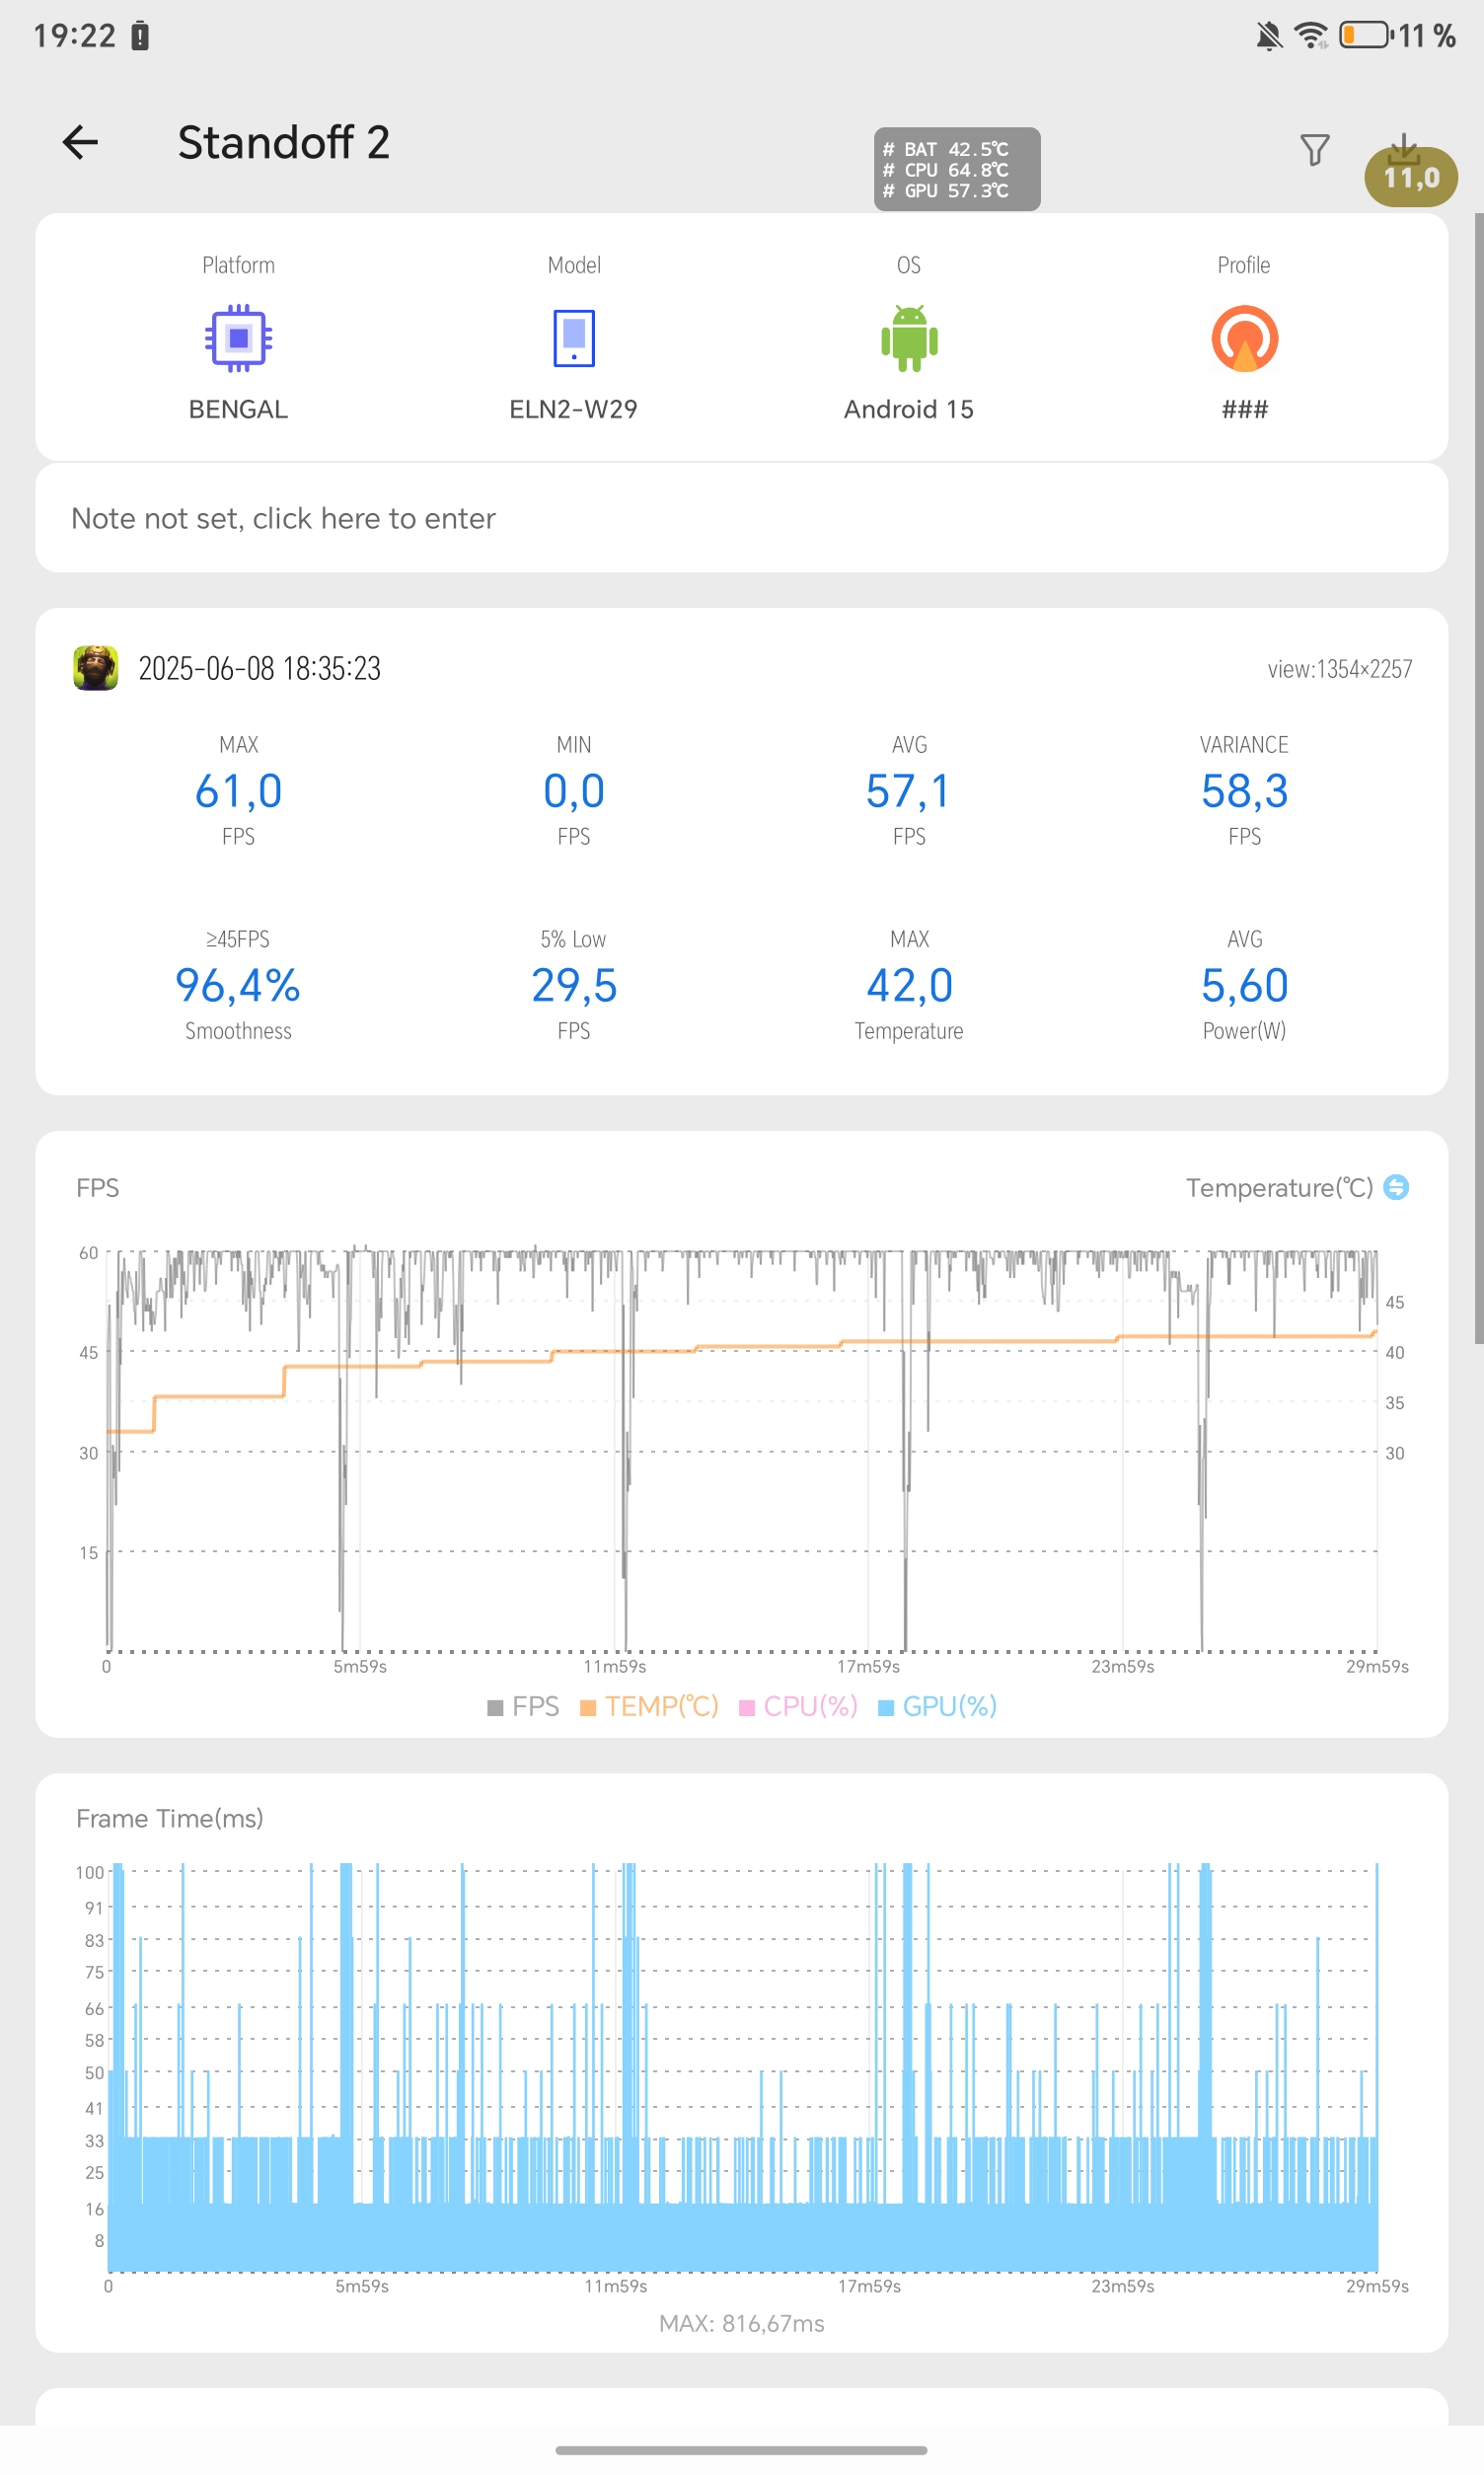Tap the BENGAL platform chip icon
The width and height of the screenshot is (1484, 2475).
tap(238, 338)
